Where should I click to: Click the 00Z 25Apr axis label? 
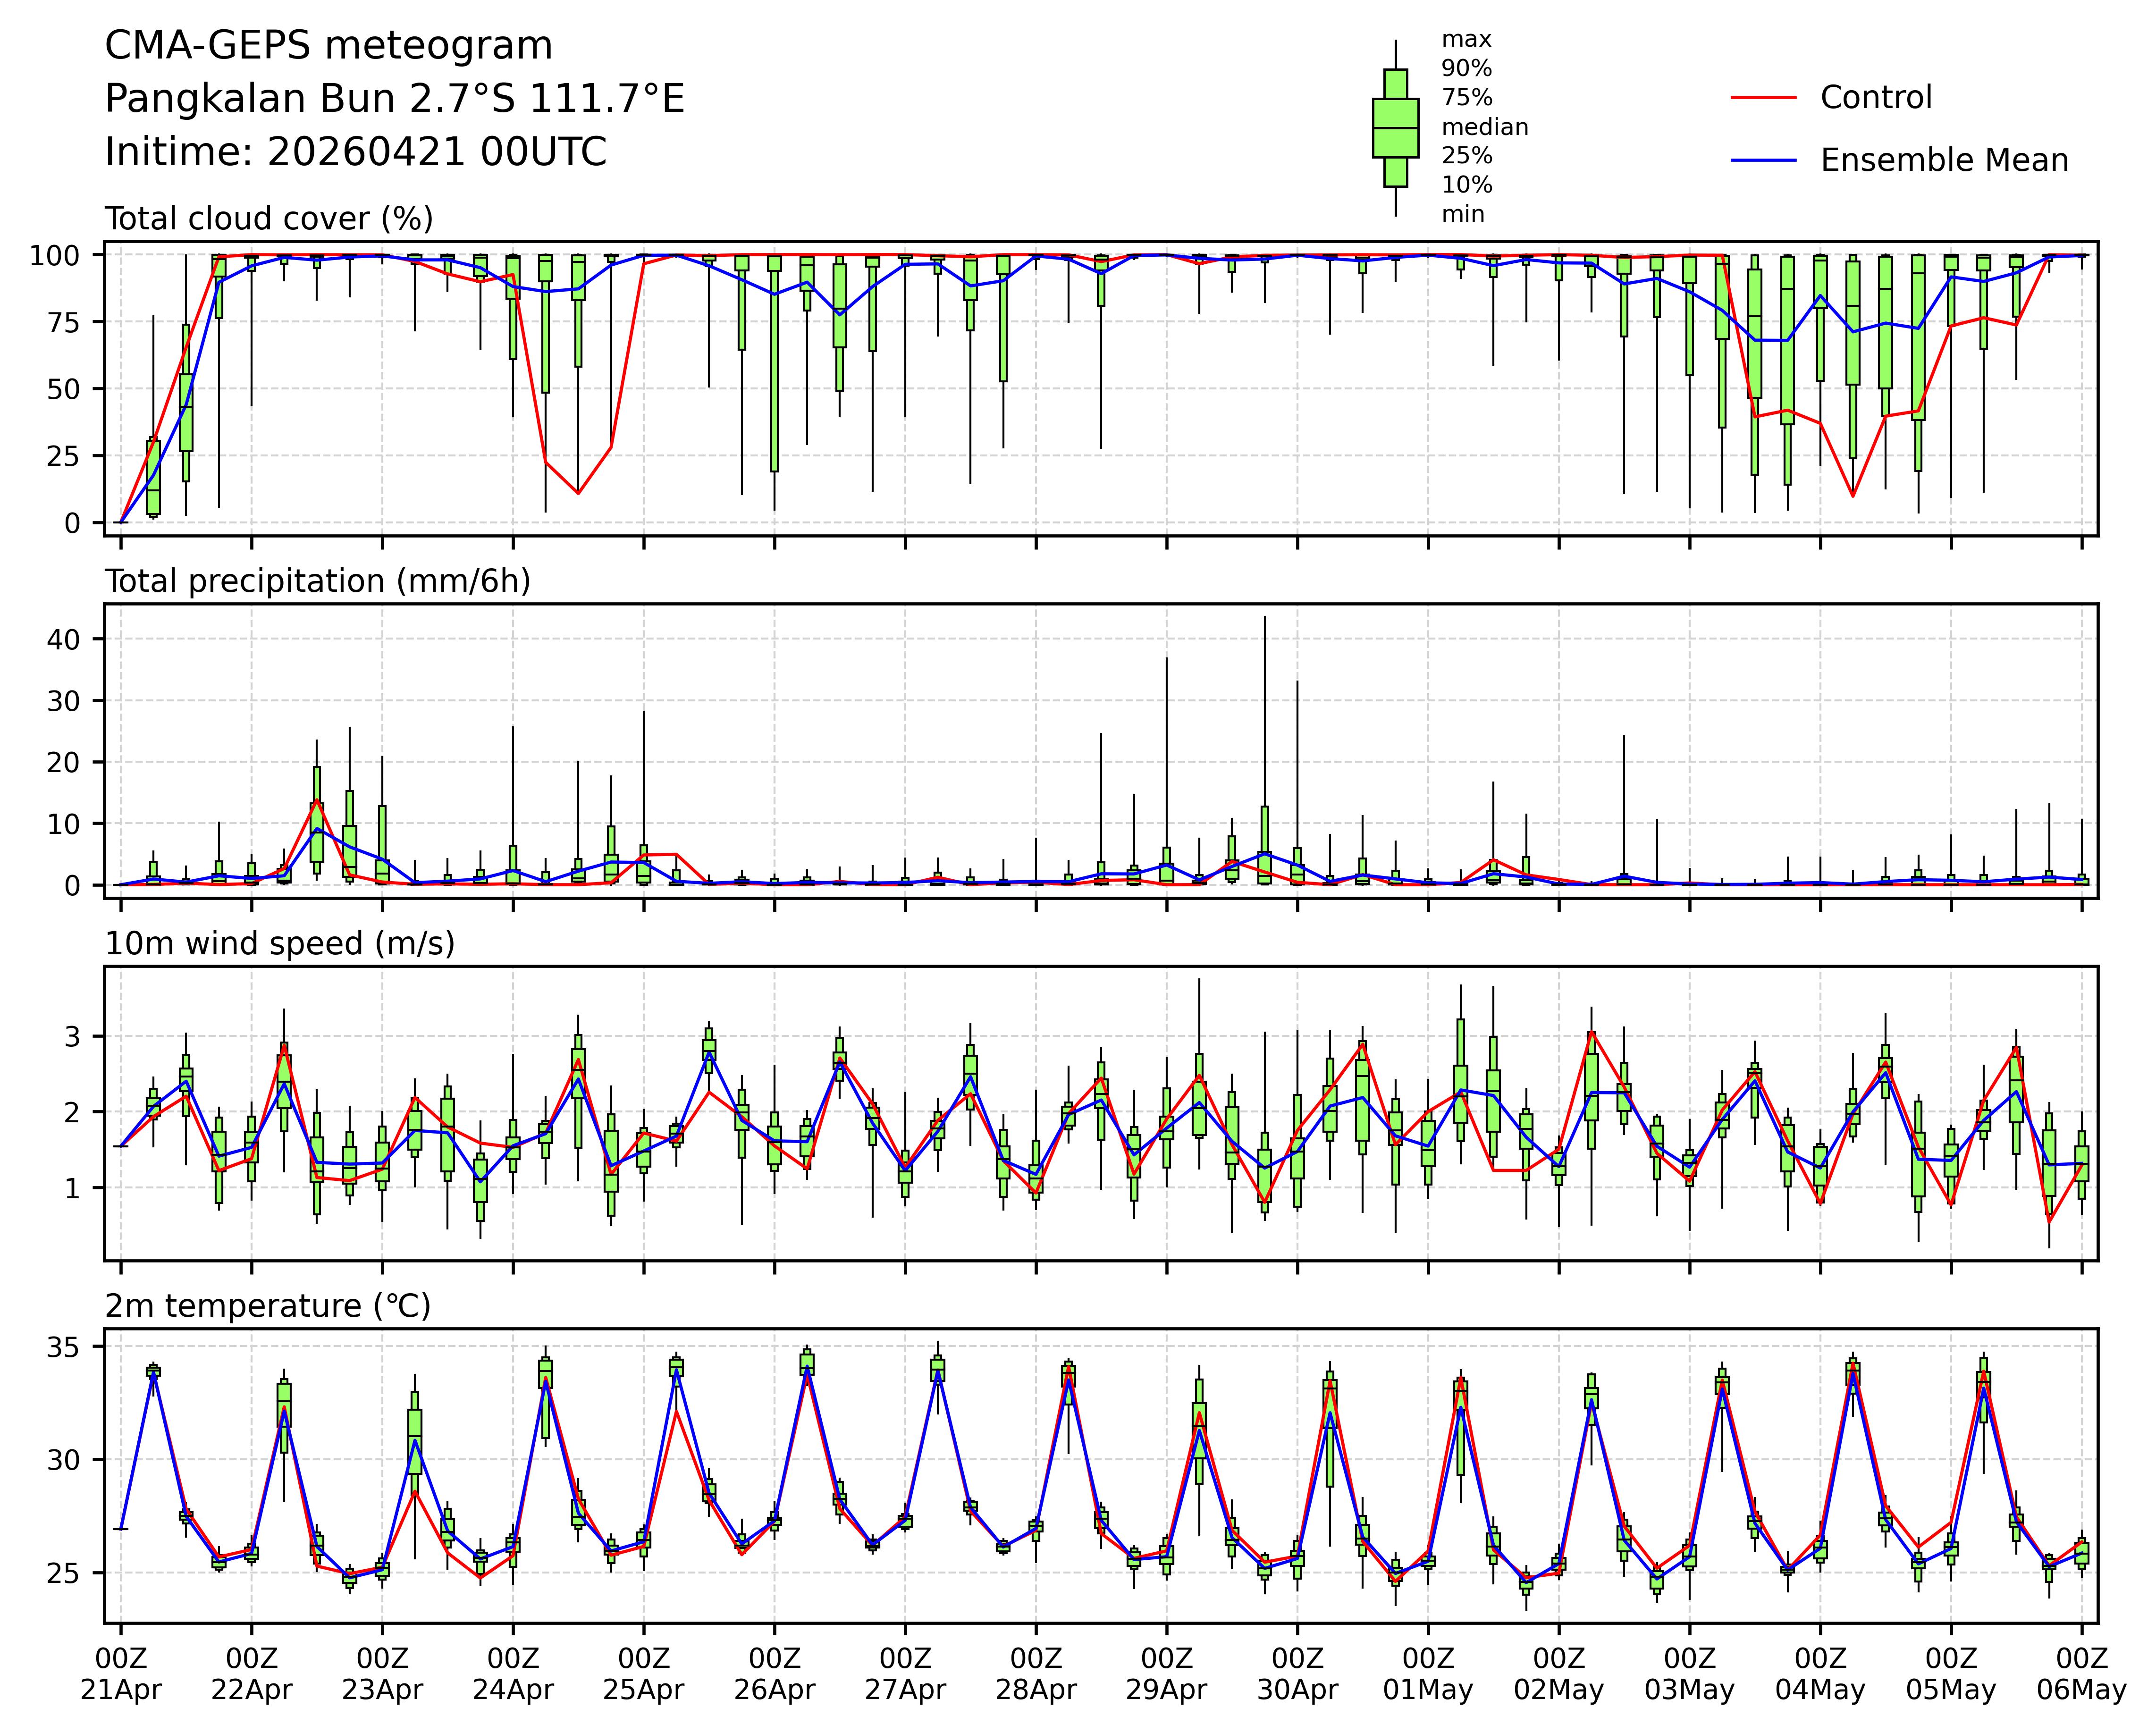[643, 1674]
